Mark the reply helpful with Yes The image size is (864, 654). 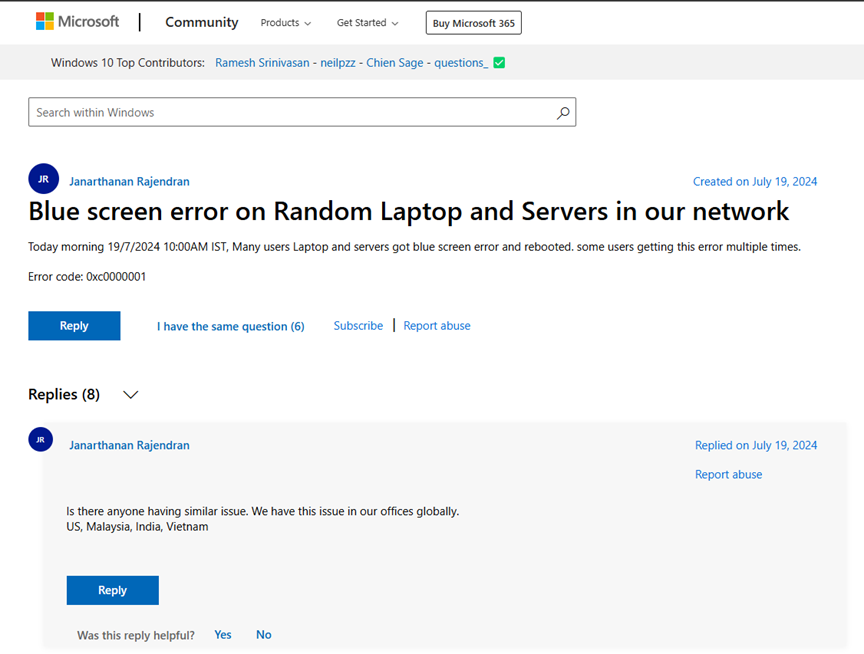click(x=223, y=635)
